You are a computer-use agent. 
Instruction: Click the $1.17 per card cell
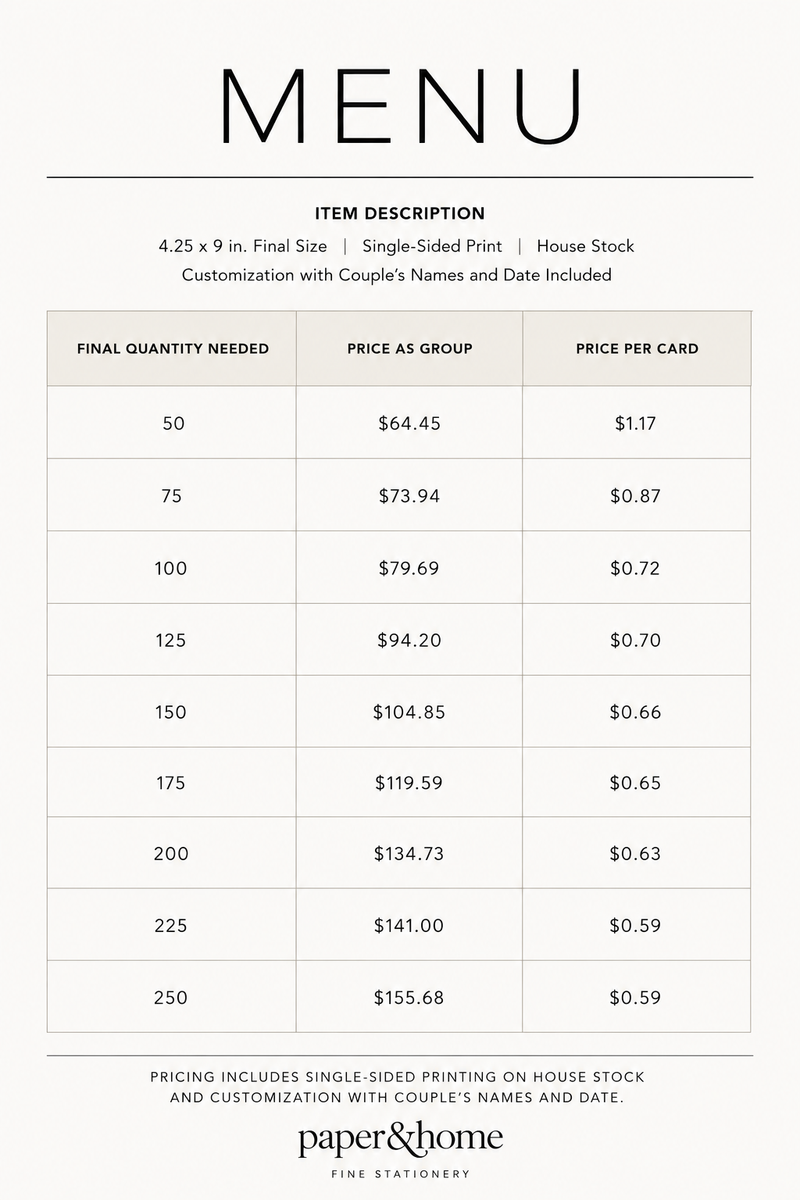(637, 423)
